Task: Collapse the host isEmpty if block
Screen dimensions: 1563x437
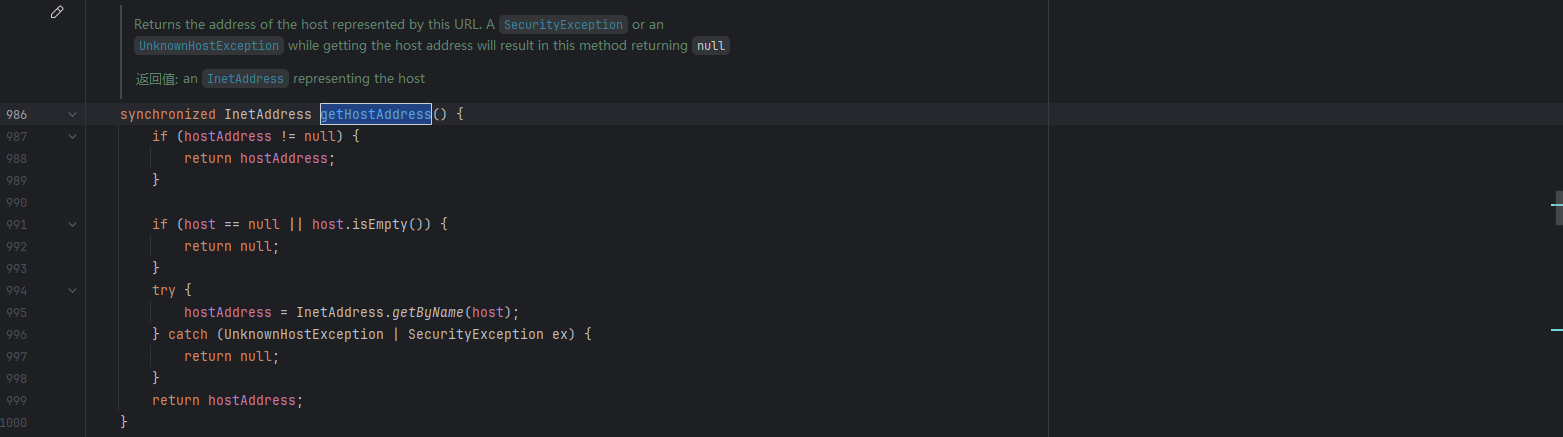Action: pos(72,225)
